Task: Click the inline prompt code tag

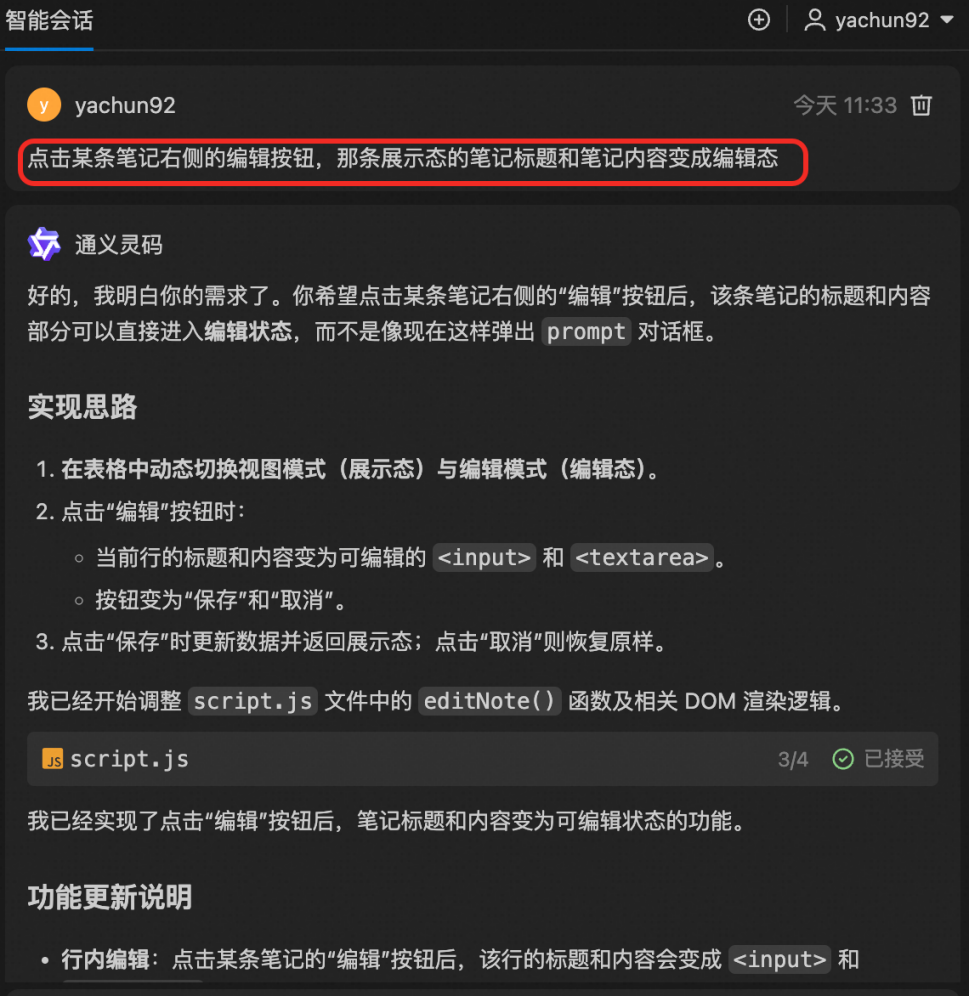Action: (x=586, y=332)
